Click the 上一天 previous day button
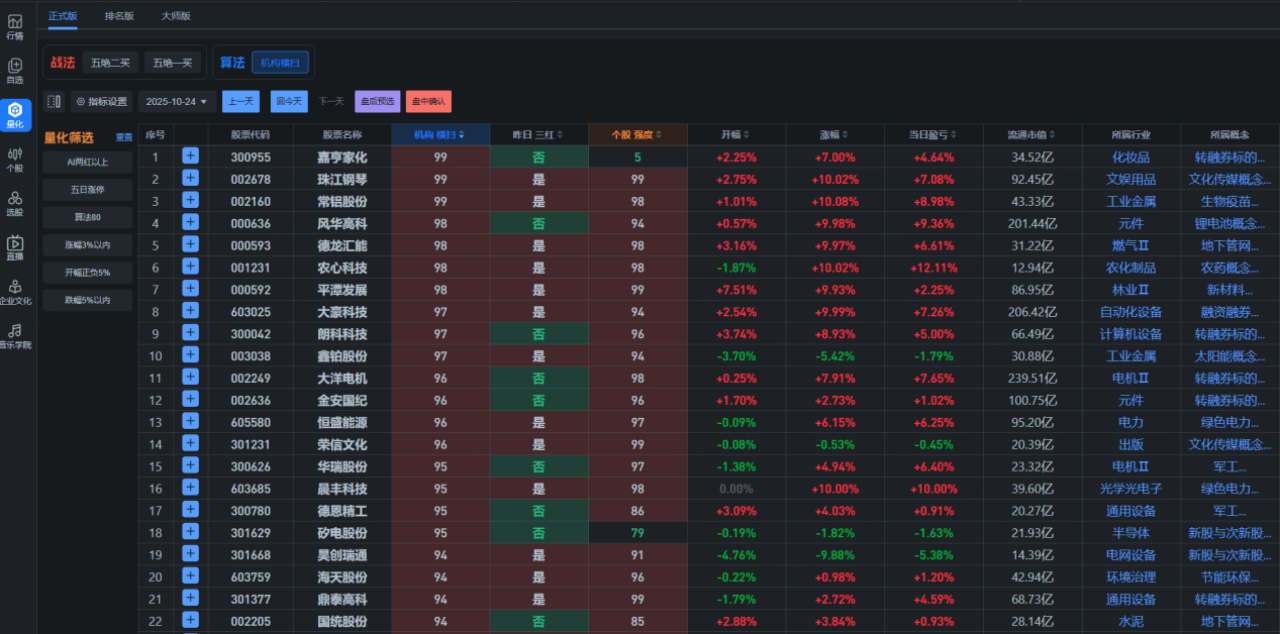This screenshot has height=634, width=1280. click(x=240, y=101)
